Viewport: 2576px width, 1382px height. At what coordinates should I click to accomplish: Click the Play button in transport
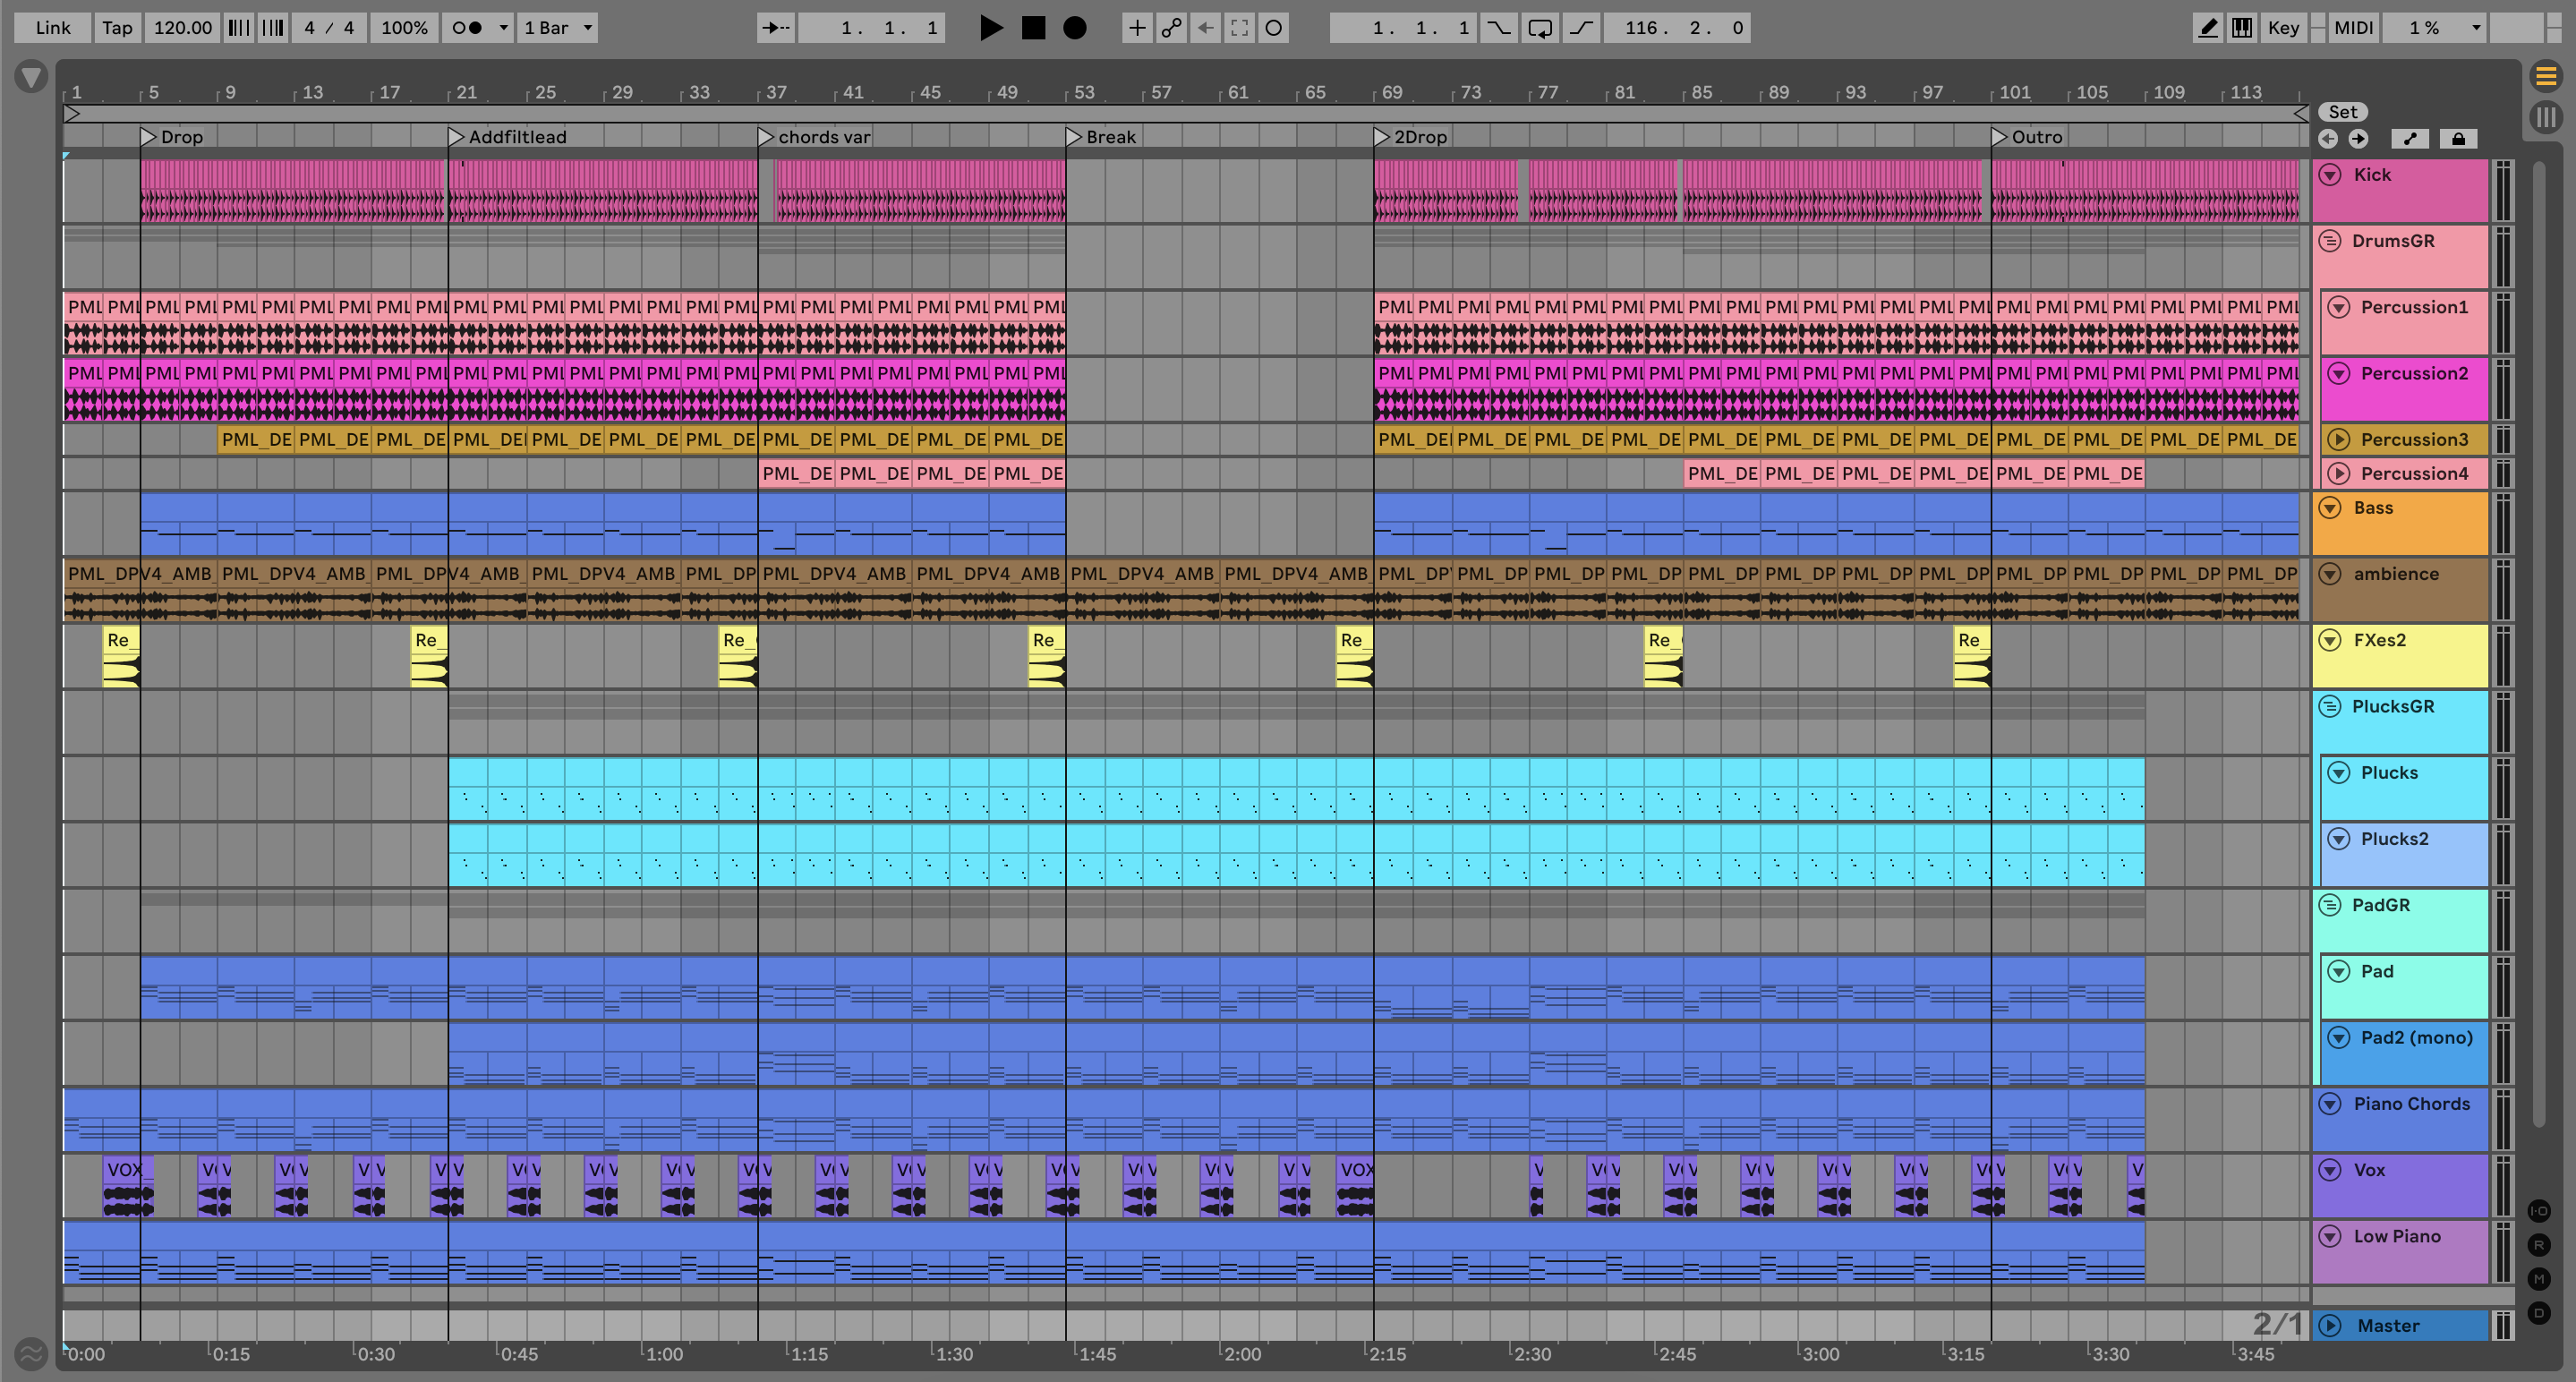tap(990, 28)
